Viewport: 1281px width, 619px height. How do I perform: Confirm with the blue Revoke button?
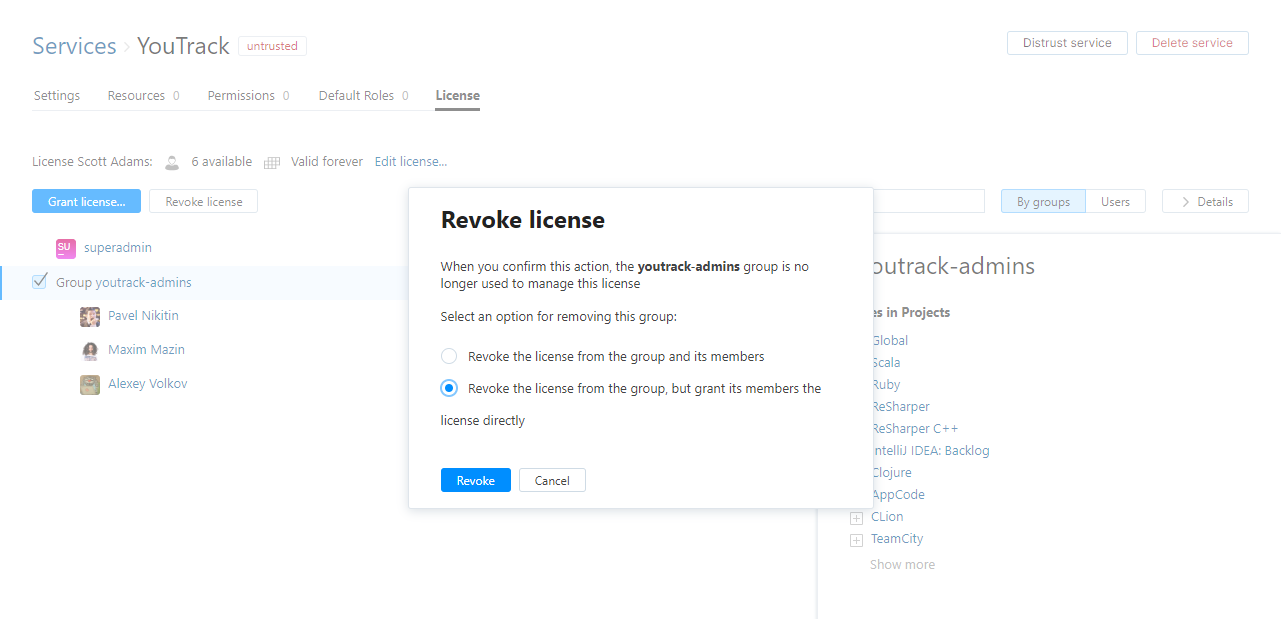(475, 481)
